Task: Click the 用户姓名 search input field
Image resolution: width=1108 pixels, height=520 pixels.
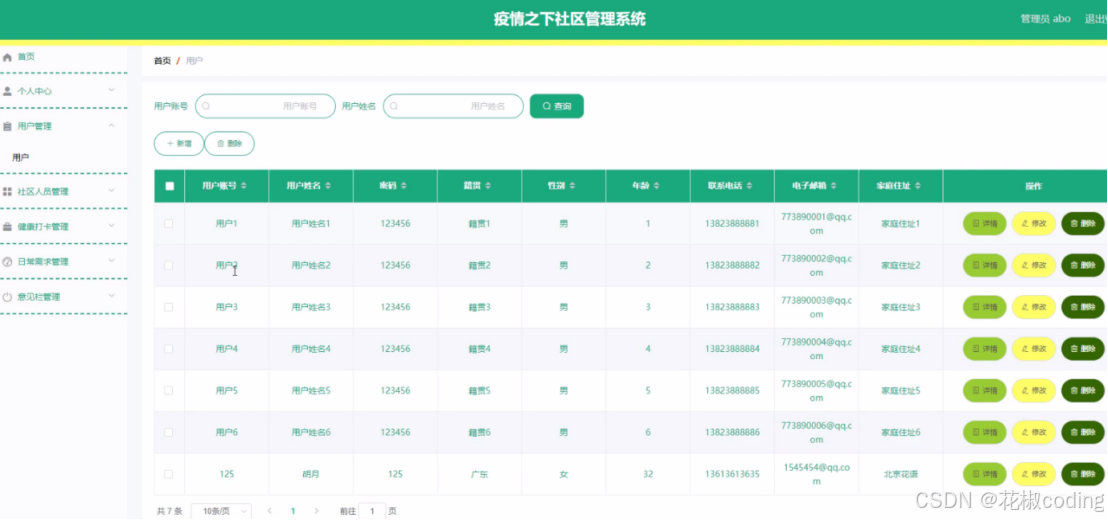Action: [453, 106]
